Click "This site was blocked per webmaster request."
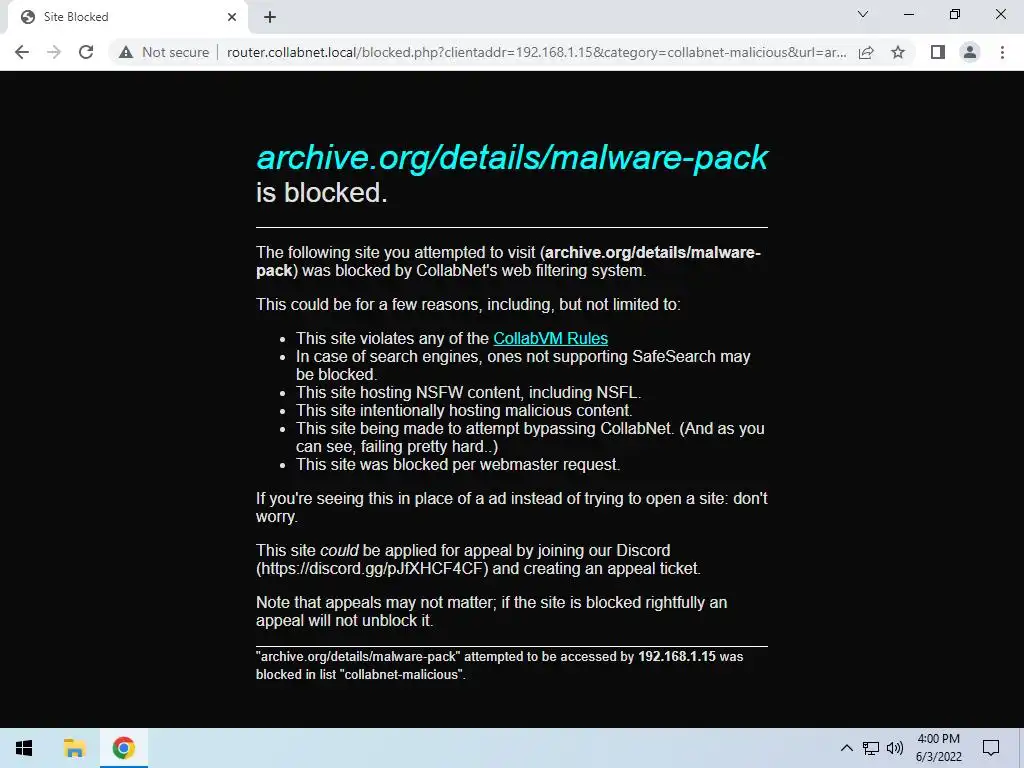This screenshot has width=1024, height=768. 458,464
